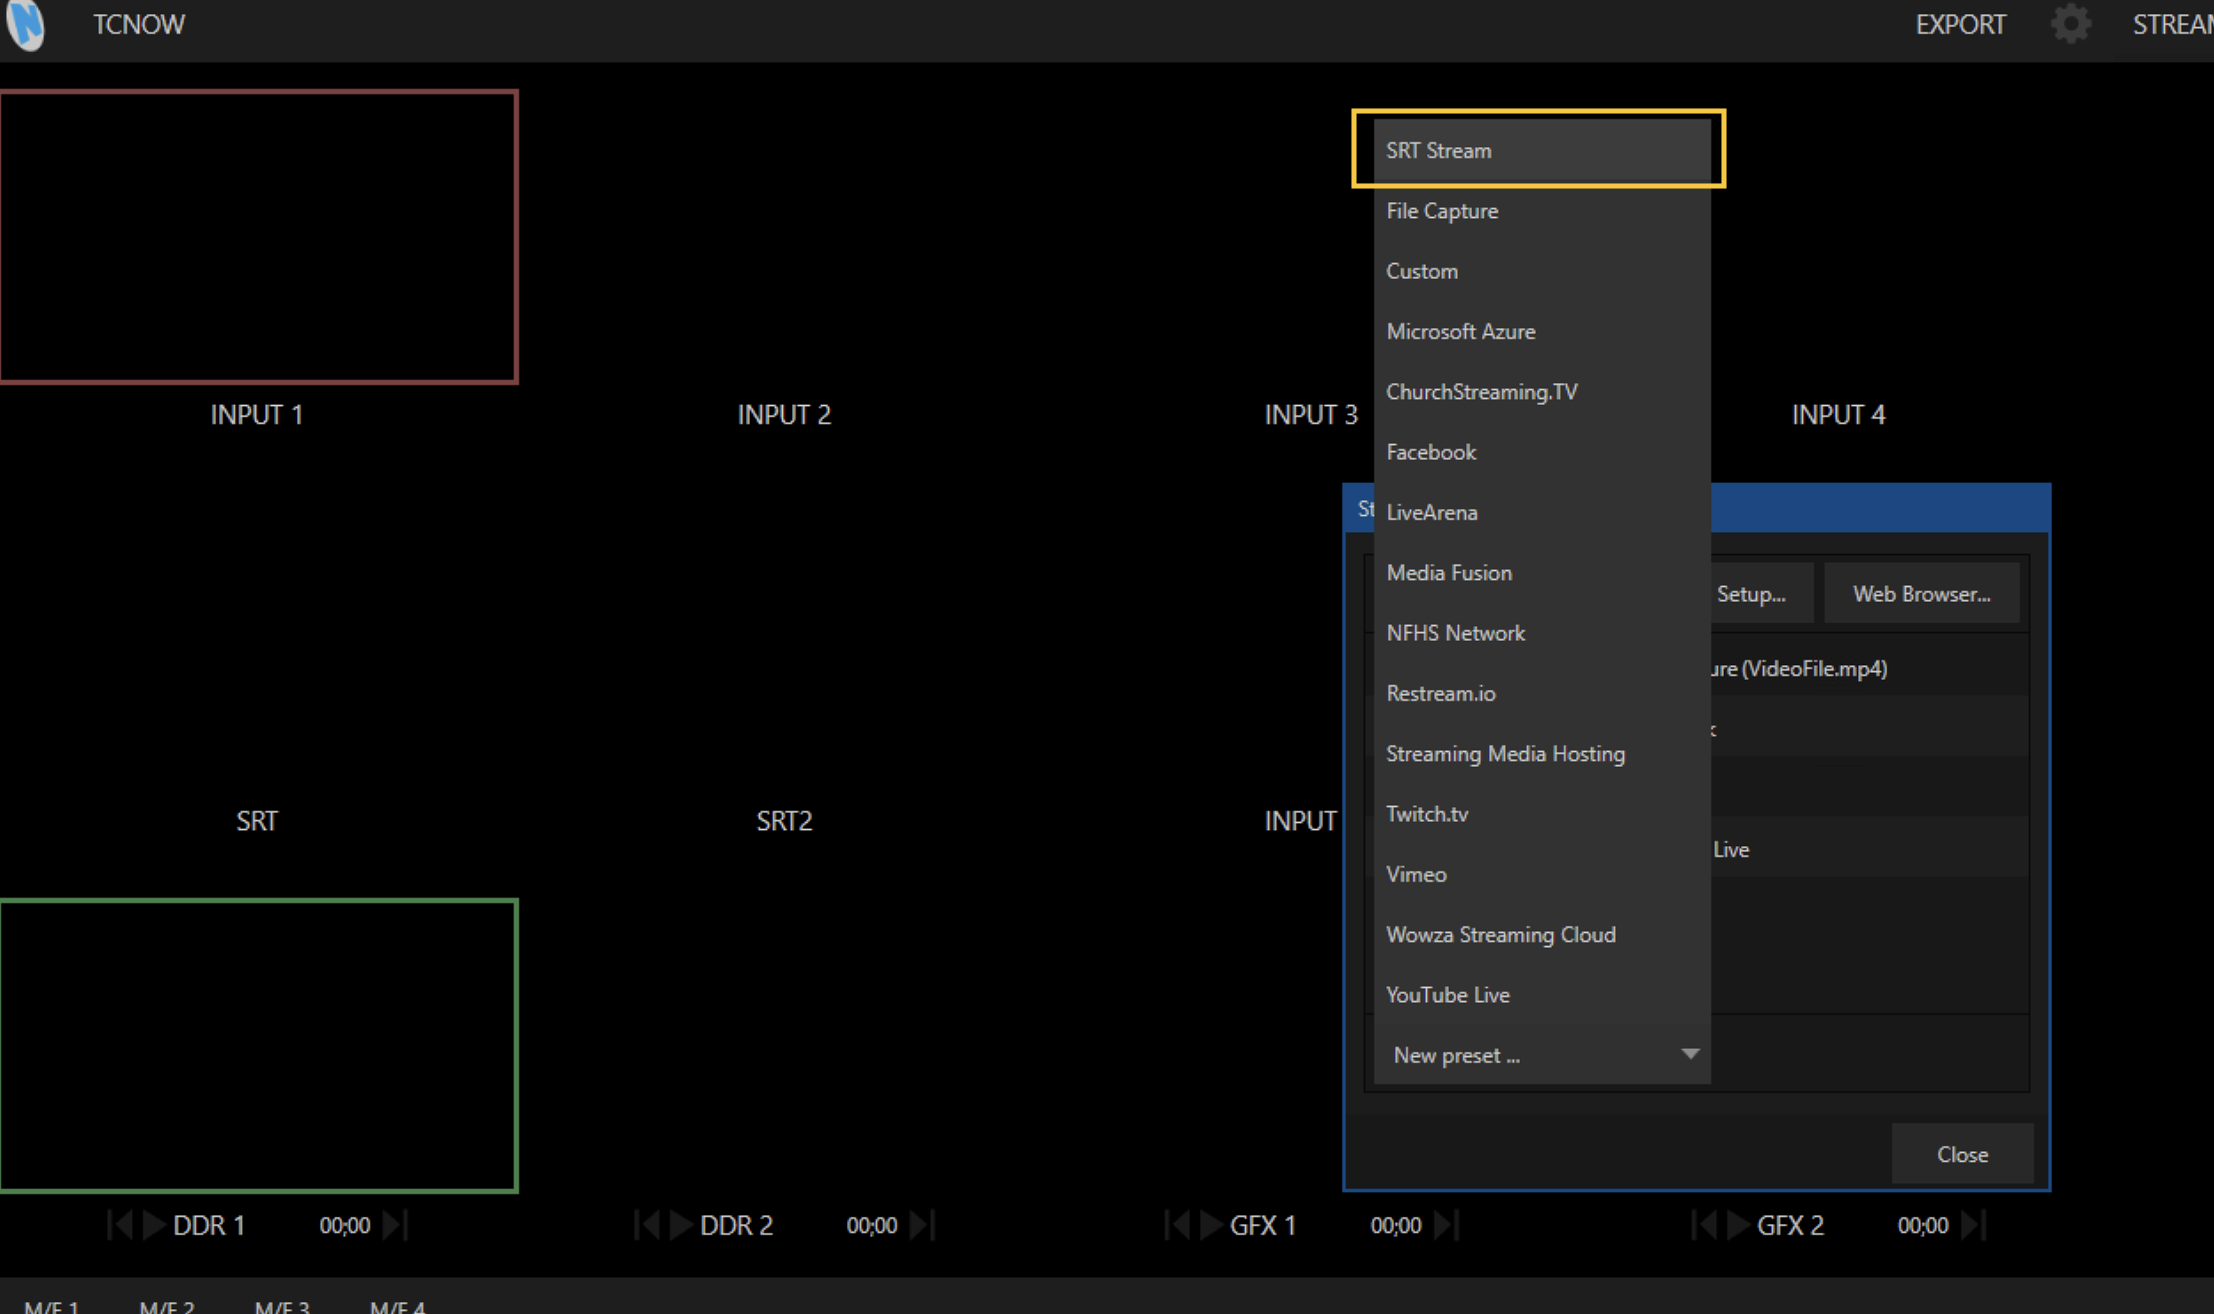Screen dimensions: 2214x1314
Task: Pick Microsoft Azure in the list
Action: point(1542,331)
